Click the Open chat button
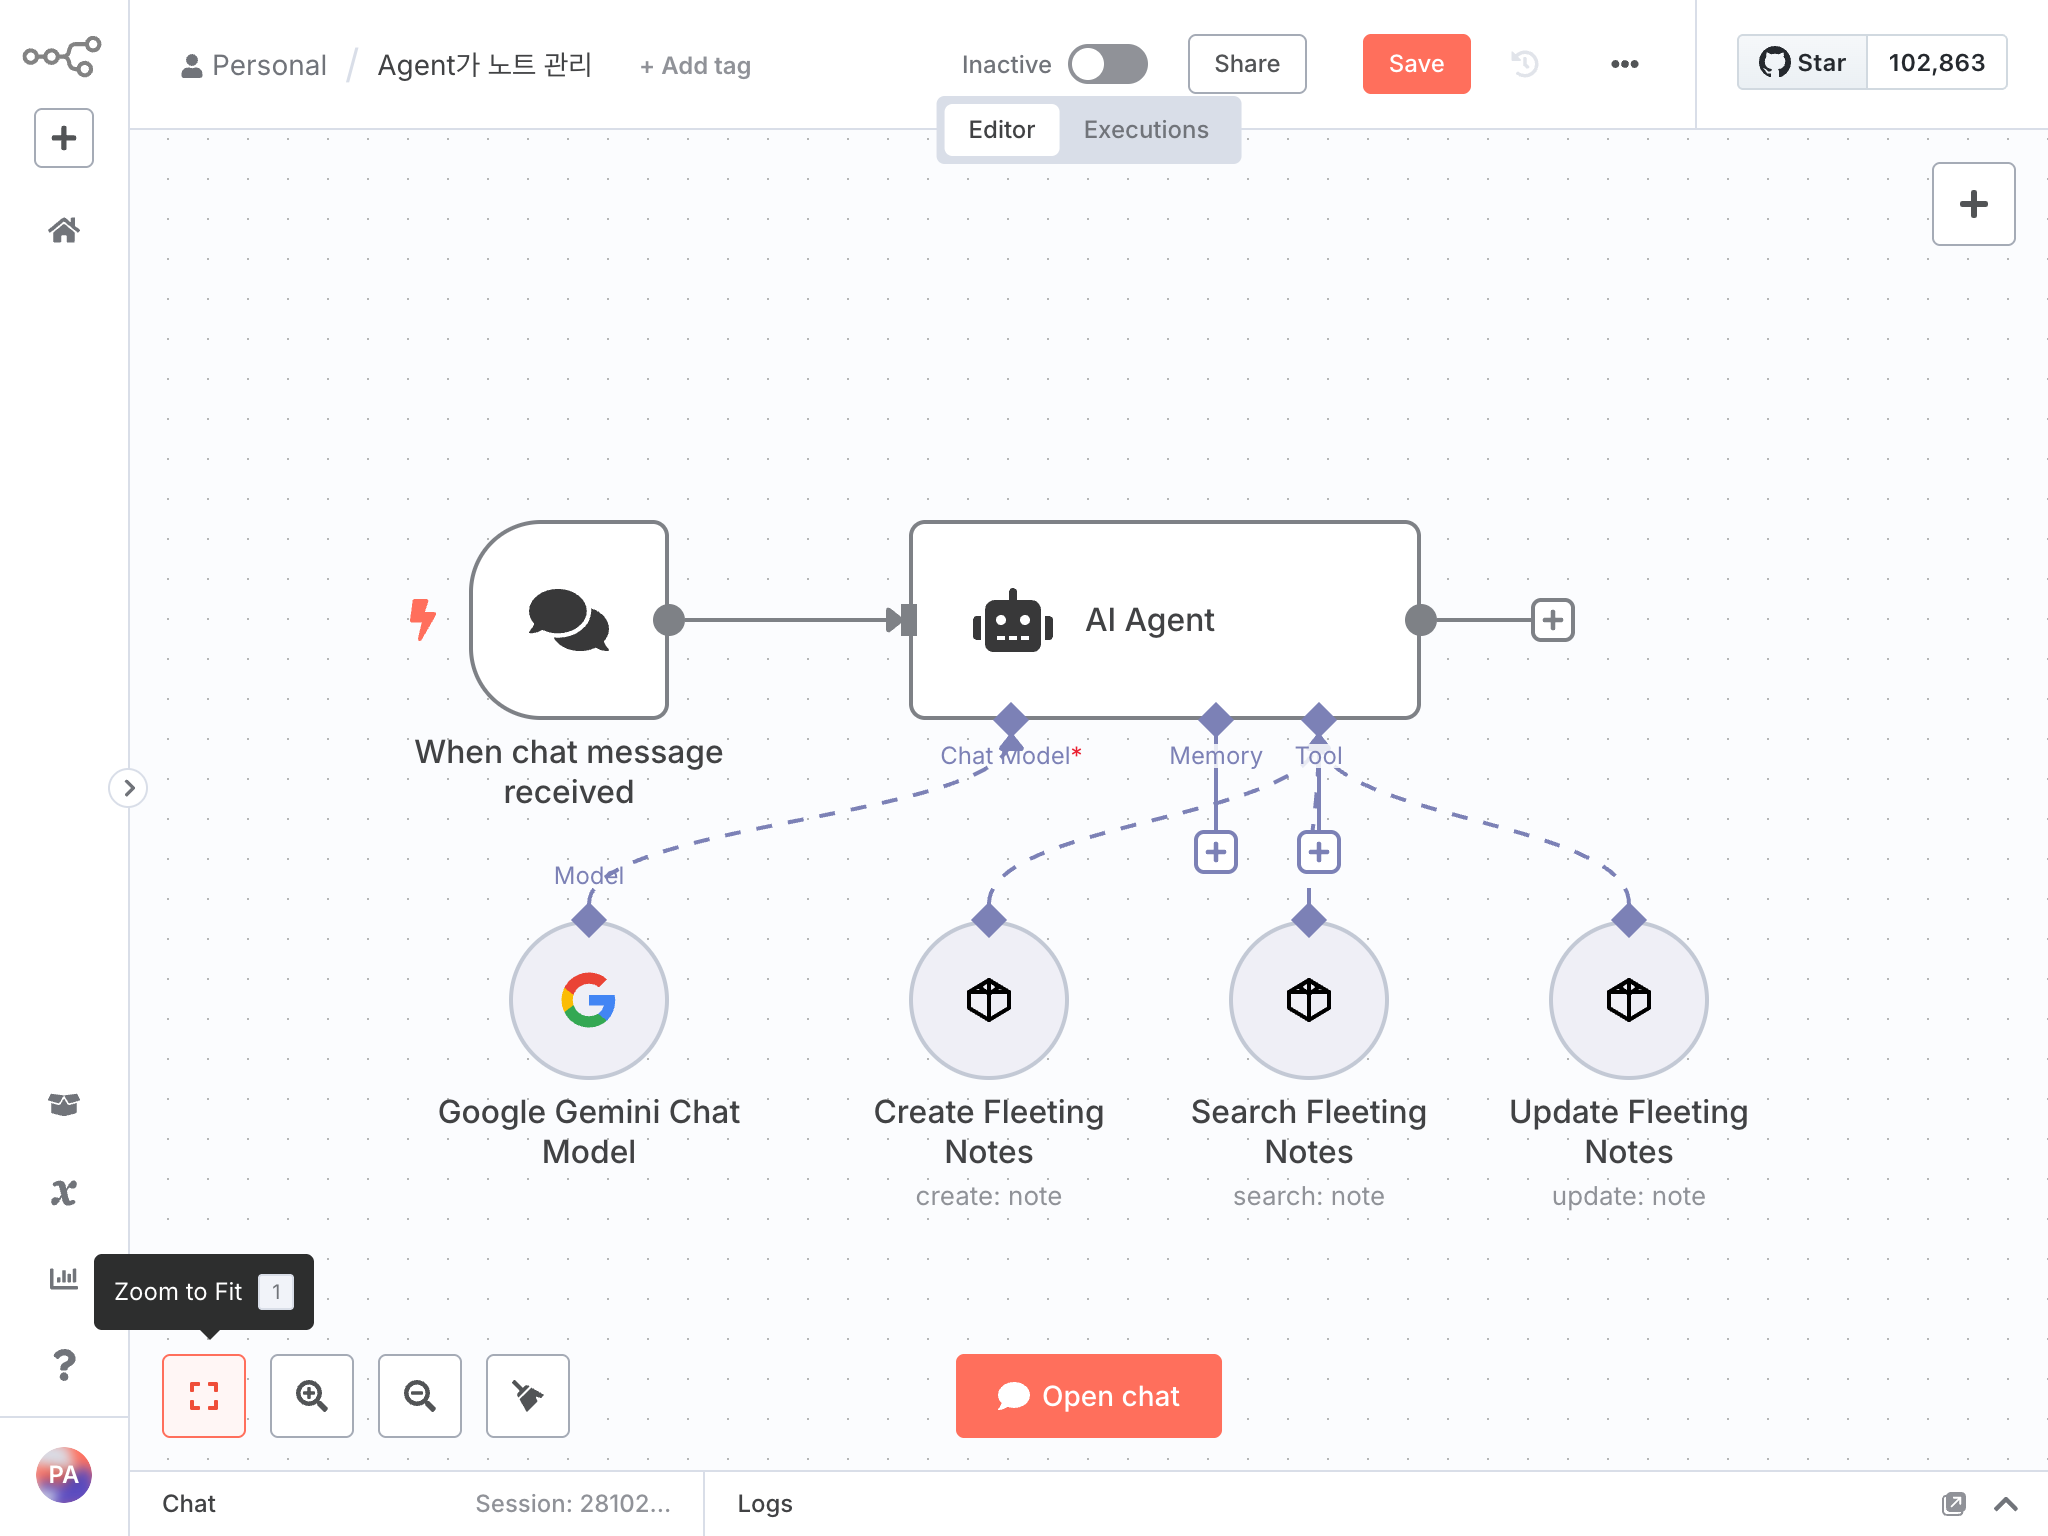 pos(1088,1396)
